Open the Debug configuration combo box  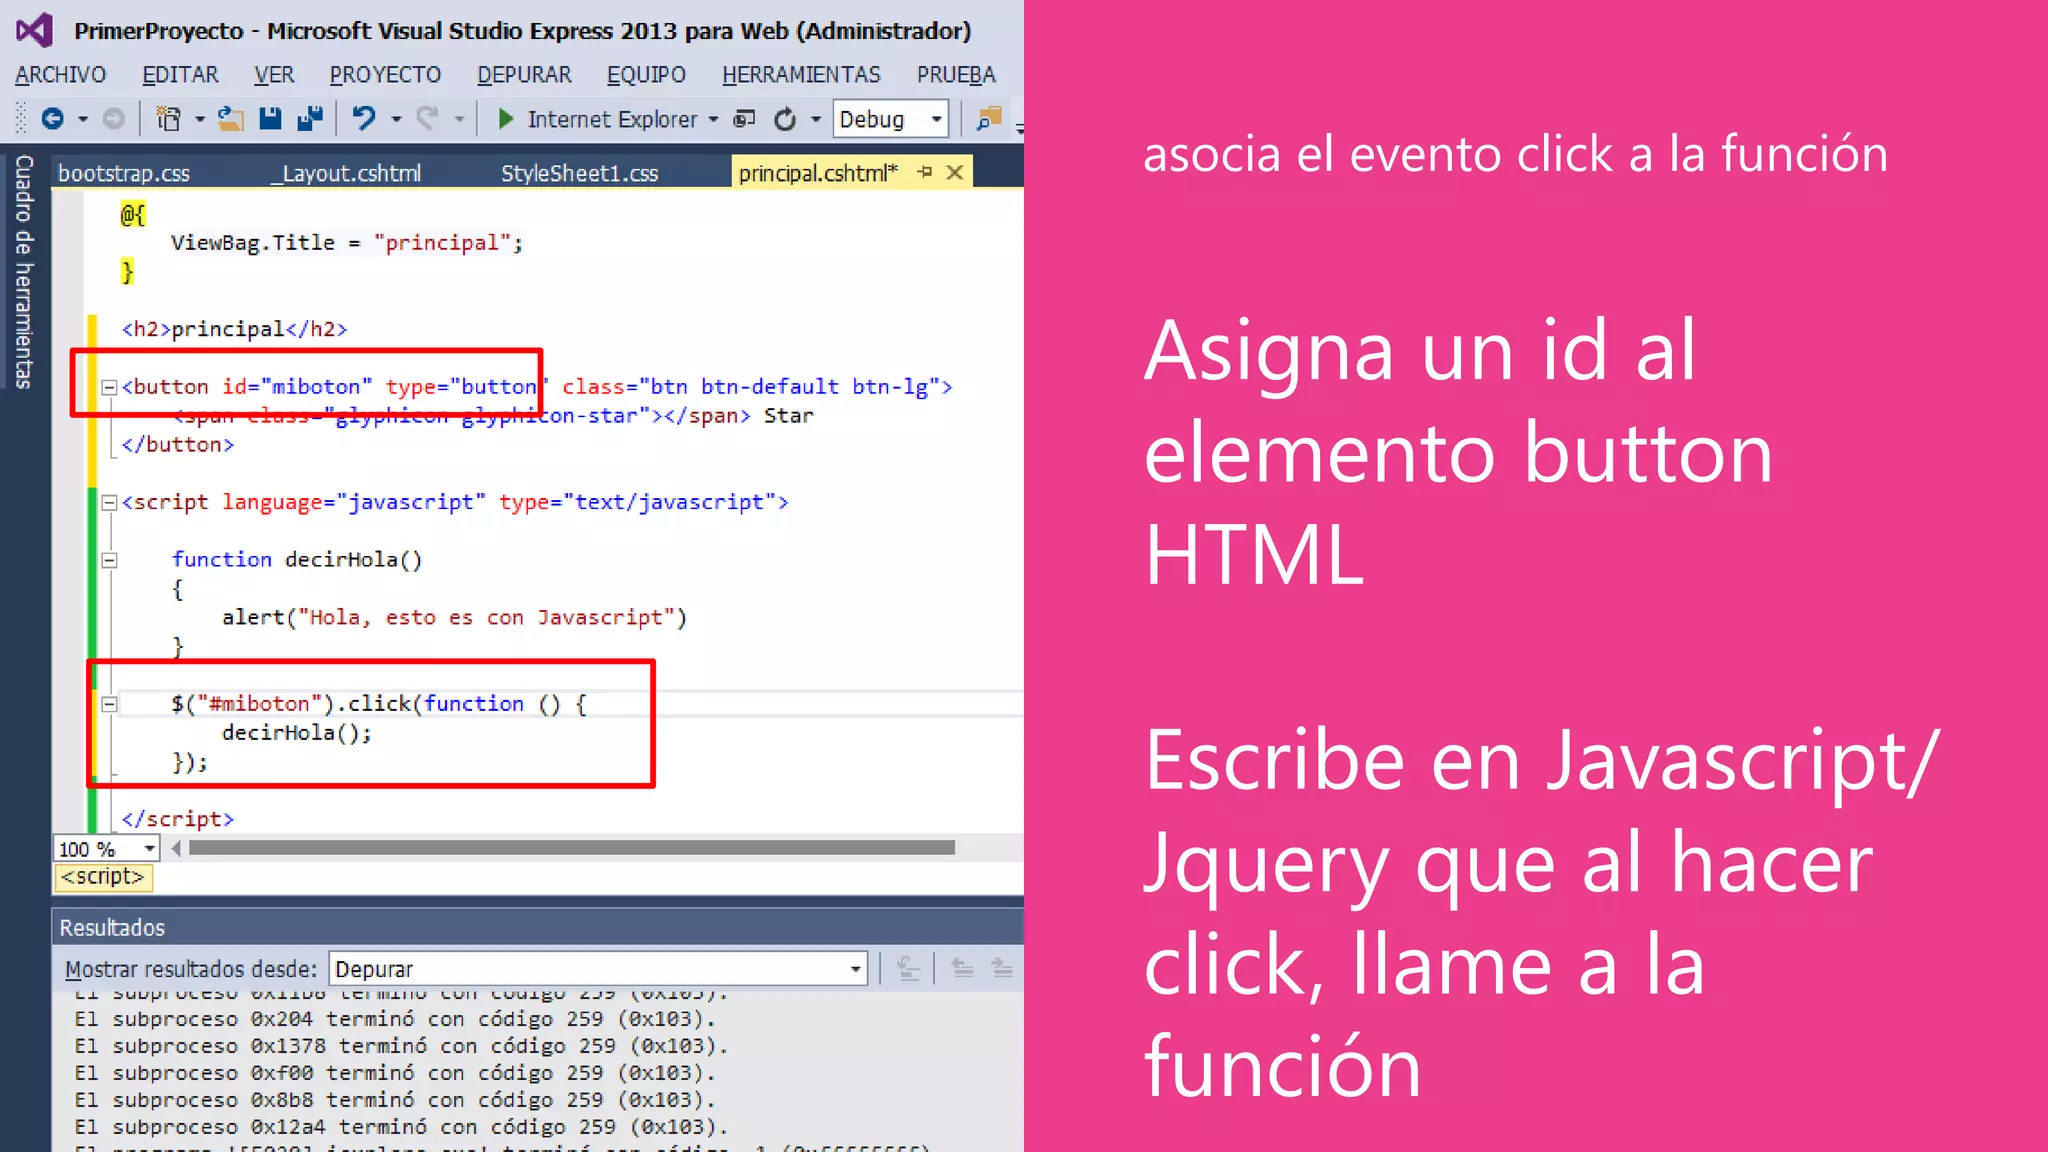point(891,119)
